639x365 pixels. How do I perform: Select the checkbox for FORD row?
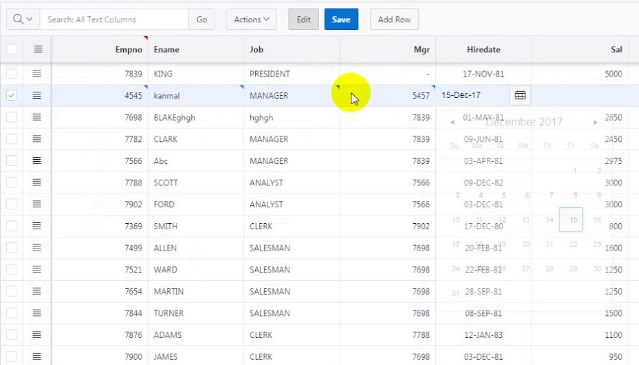[x=11, y=204]
